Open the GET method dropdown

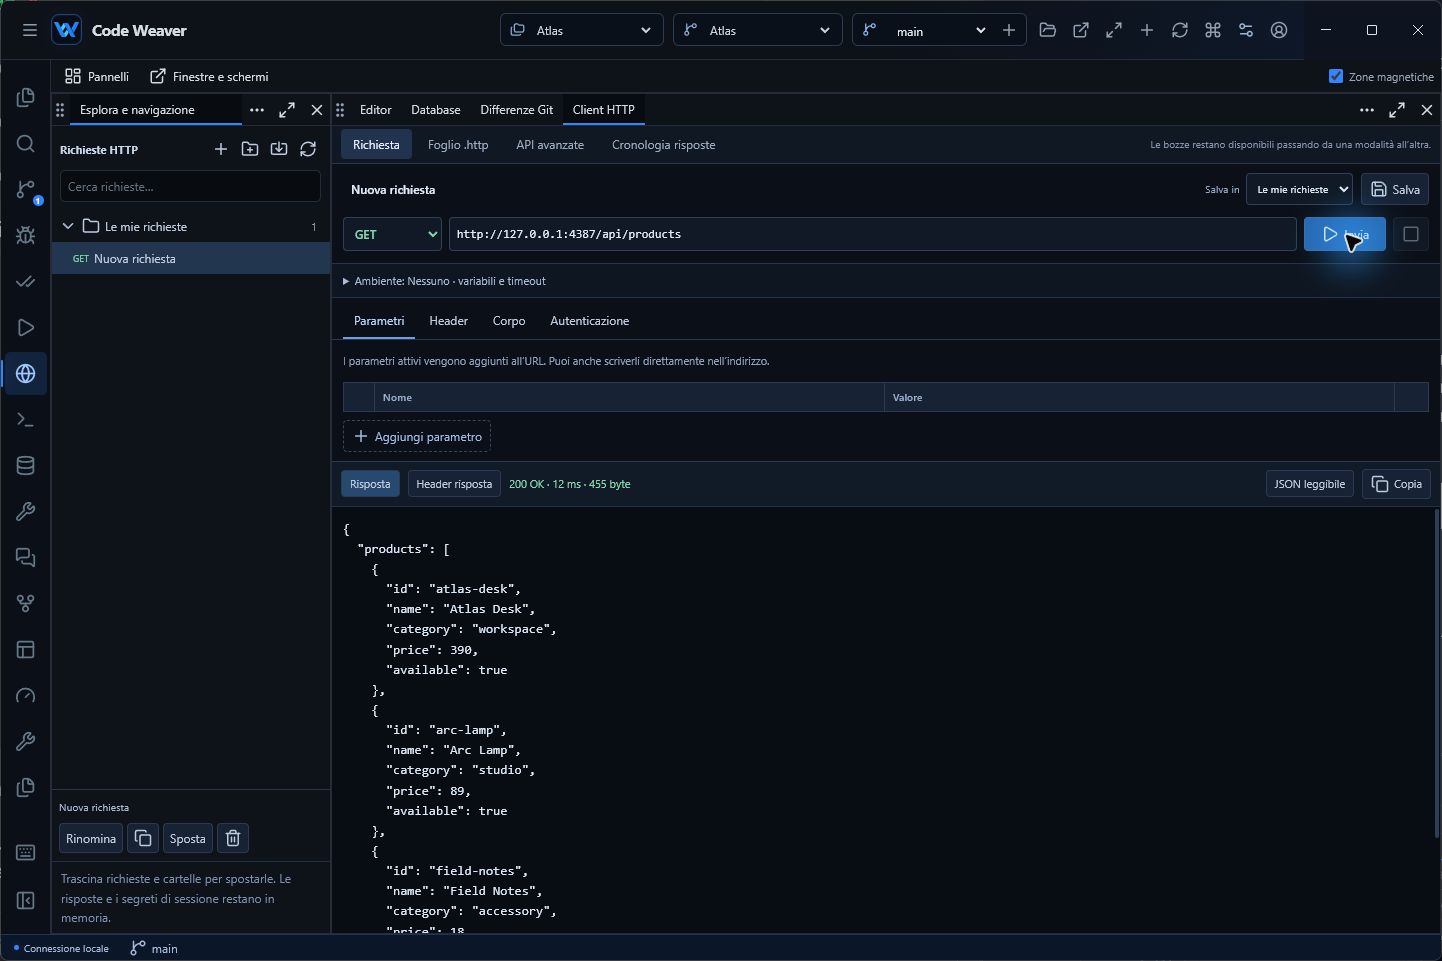392,234
